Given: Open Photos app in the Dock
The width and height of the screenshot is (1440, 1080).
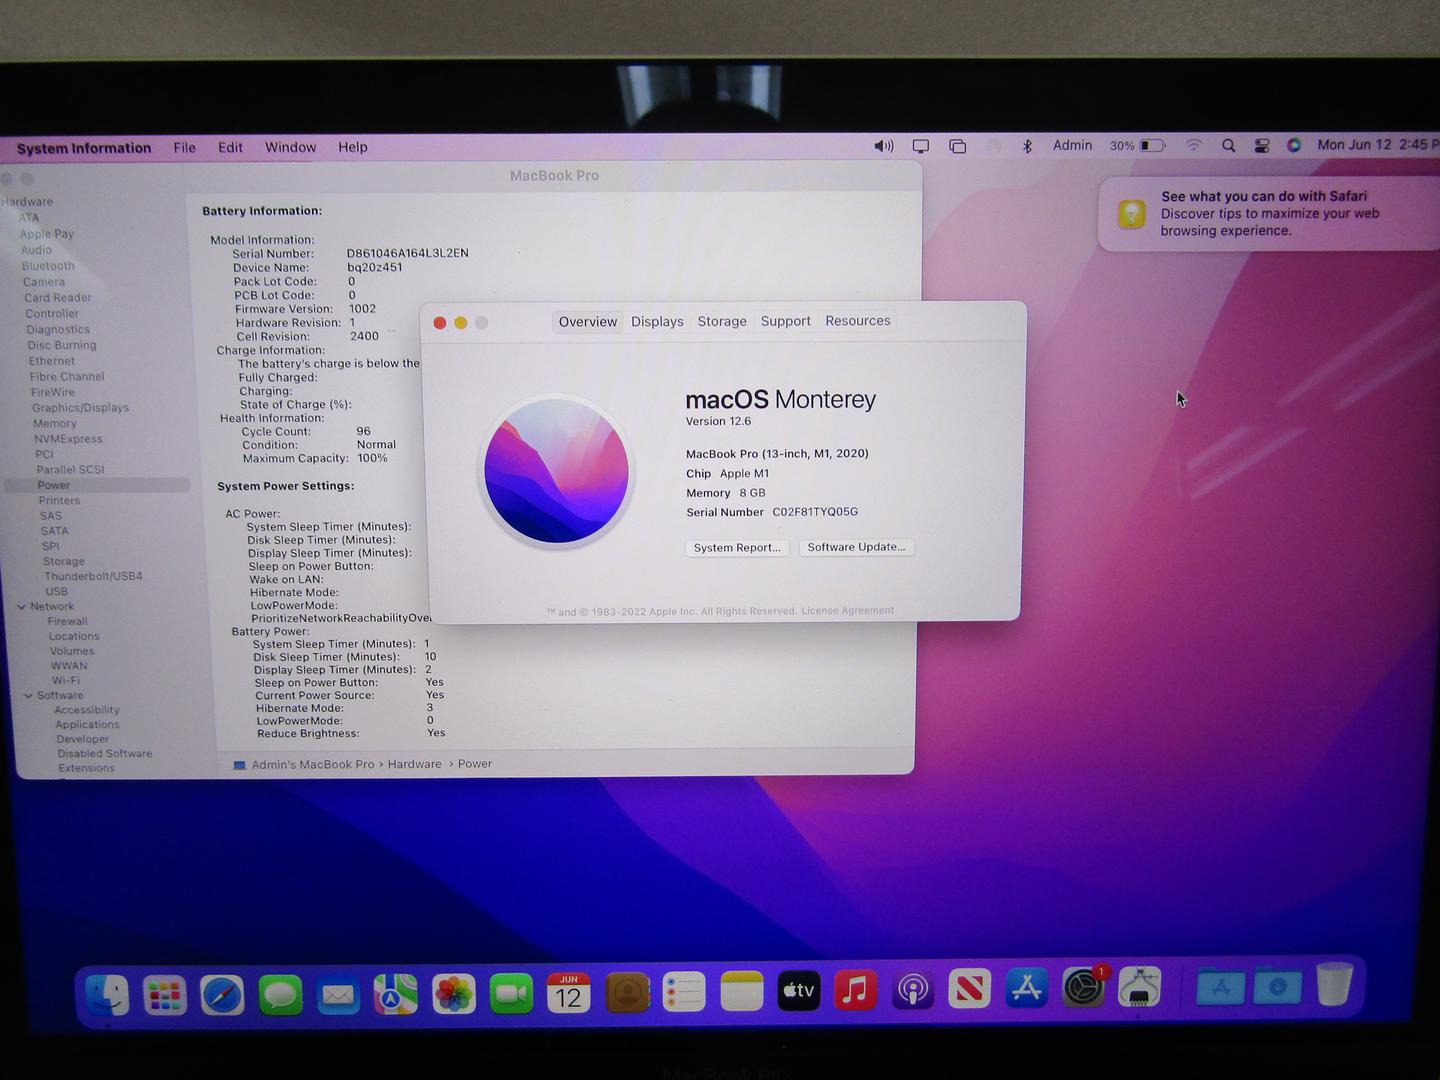Looking at the screenshot, I should 453,994.
